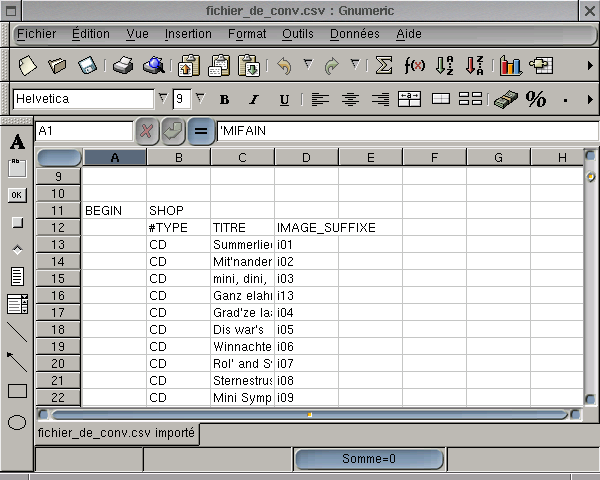Open the font size dropdown arrow
This screenshot has height=480, width=600.
pyautogui.click(x=199, y=98)
